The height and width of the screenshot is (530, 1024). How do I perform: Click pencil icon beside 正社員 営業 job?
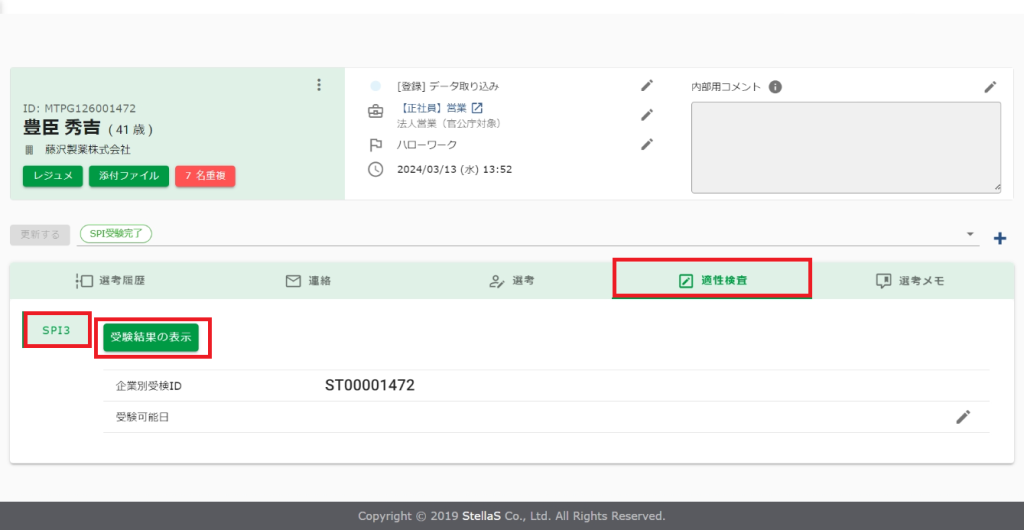(647, 115)
